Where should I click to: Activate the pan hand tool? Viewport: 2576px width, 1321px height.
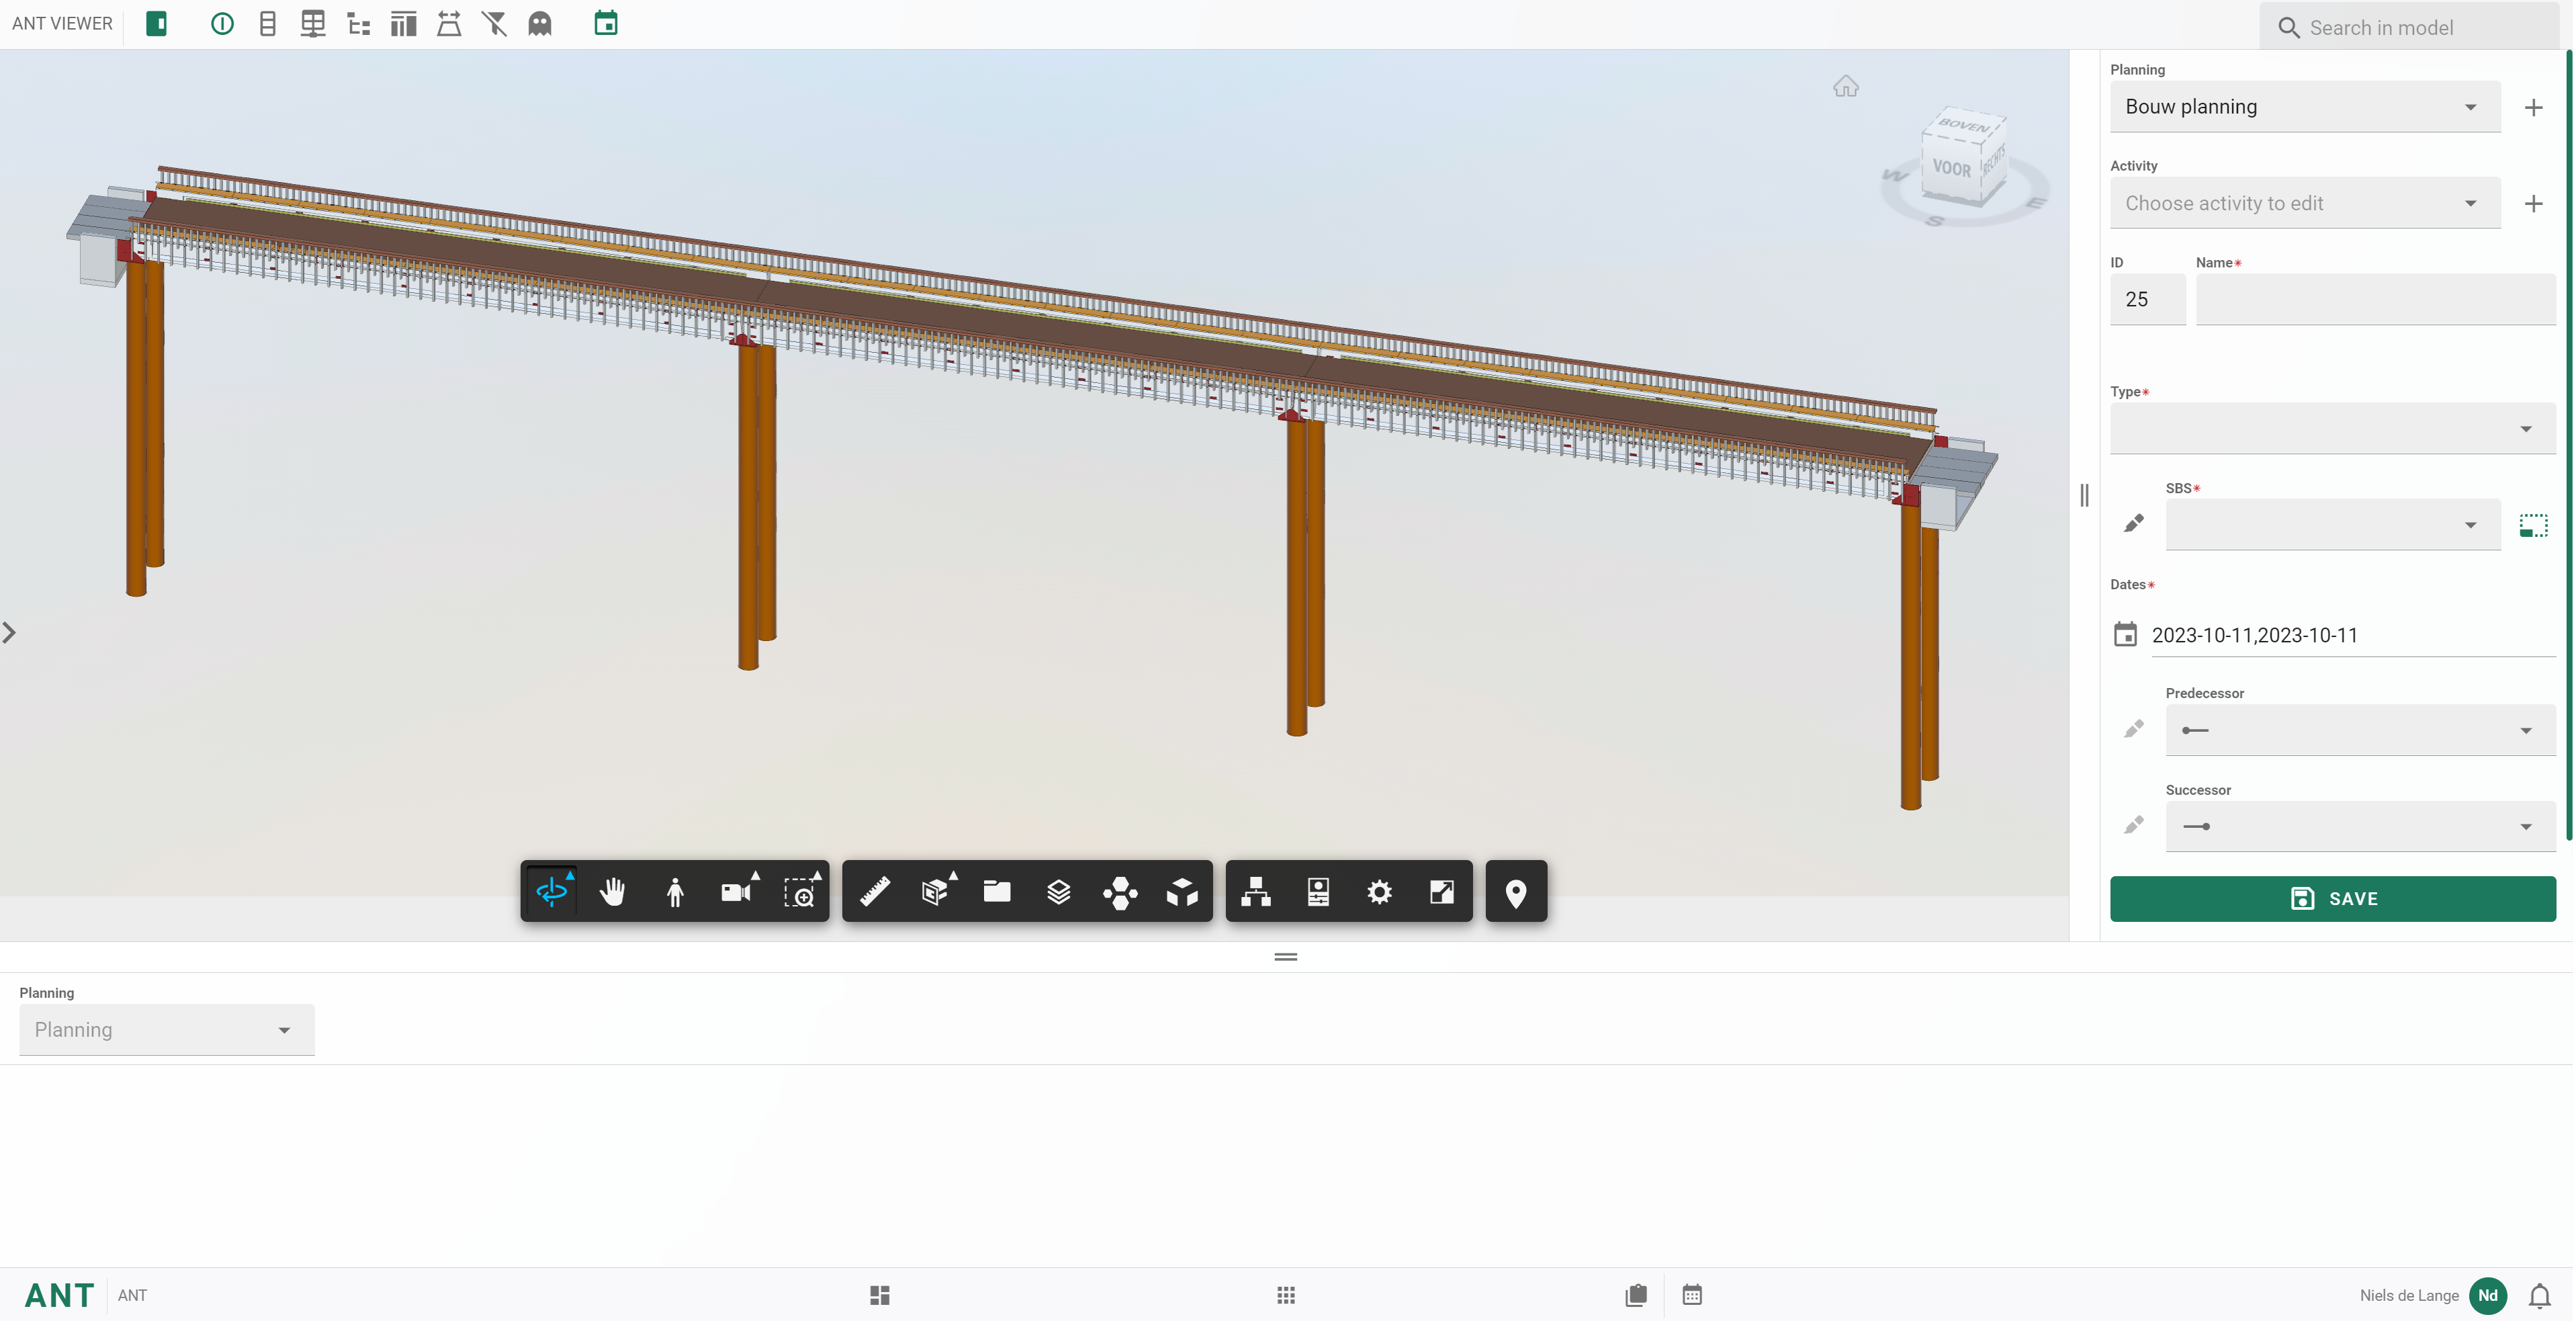click(612, 891)
